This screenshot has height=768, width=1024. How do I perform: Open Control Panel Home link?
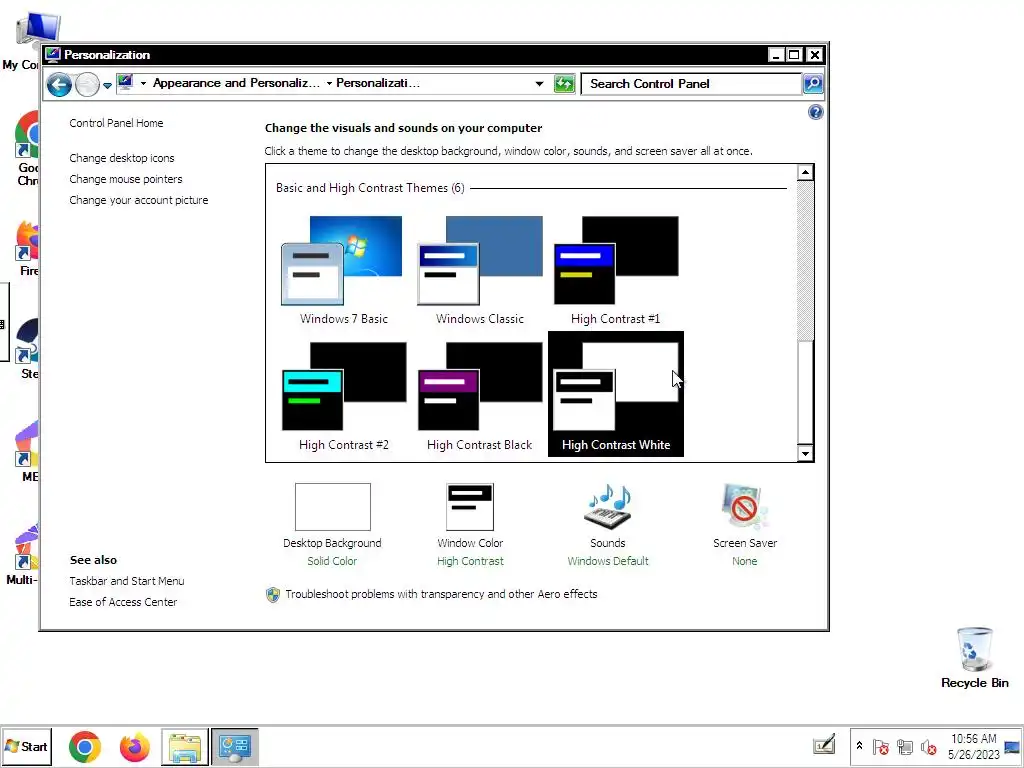coord(116,123)
